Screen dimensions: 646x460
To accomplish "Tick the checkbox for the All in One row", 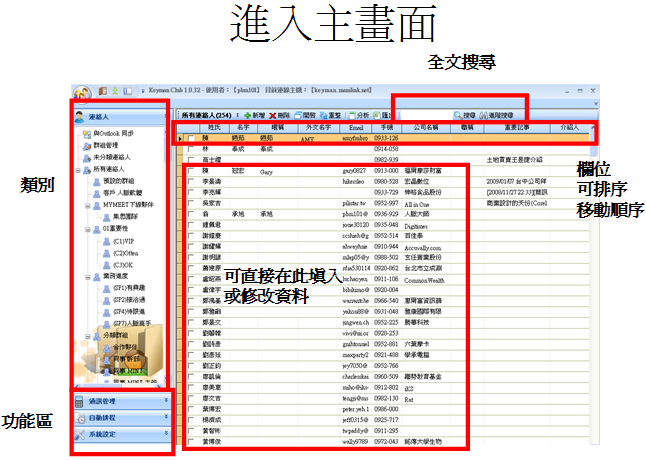I will [x=191, y=203].
